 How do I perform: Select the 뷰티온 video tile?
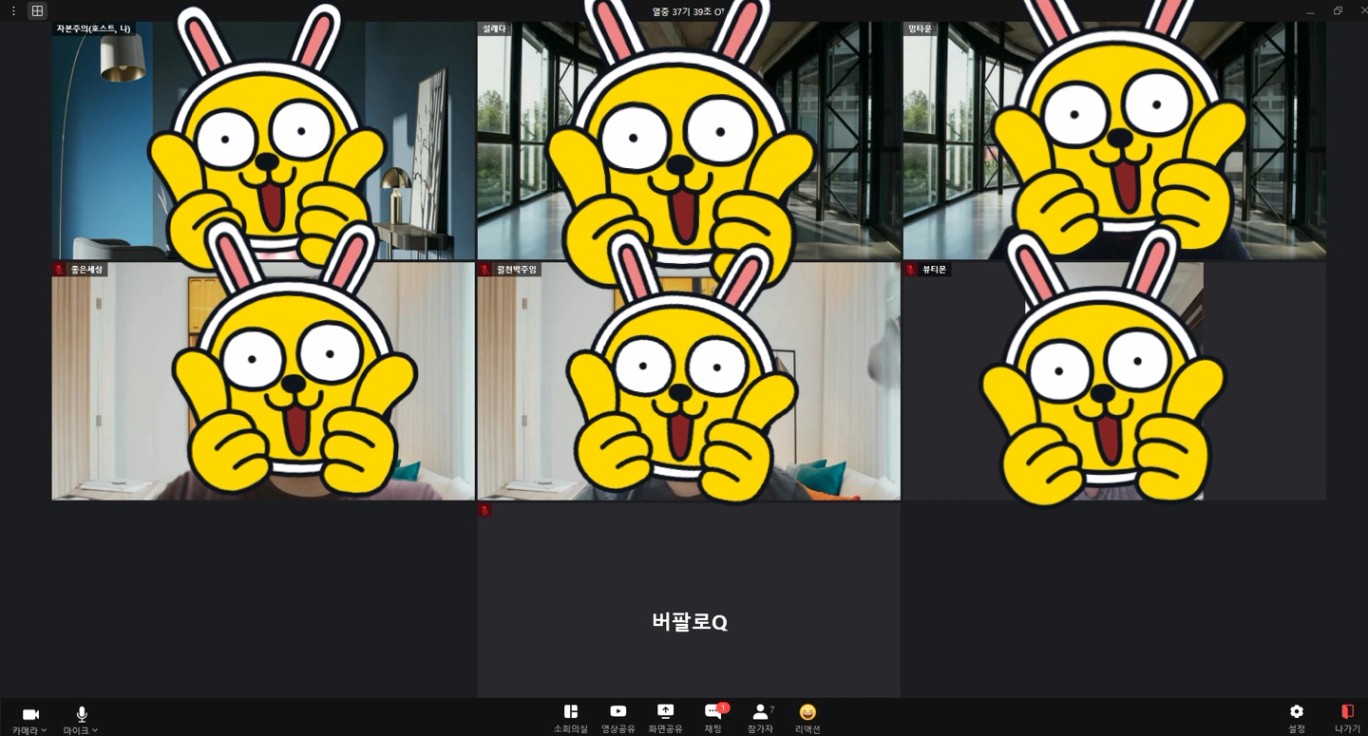(1114, 381)
